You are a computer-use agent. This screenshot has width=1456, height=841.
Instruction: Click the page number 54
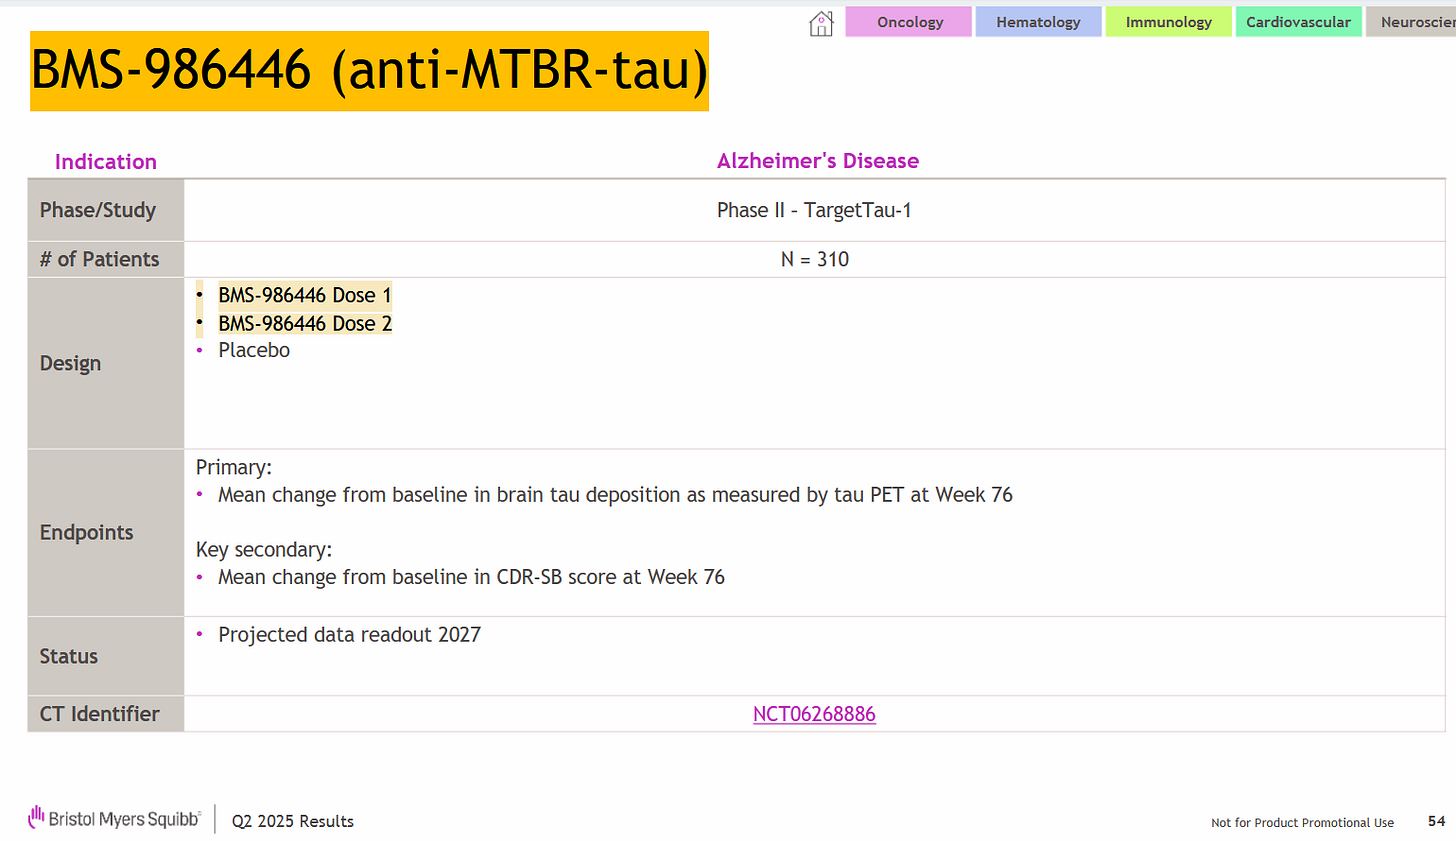pyautogui.click(x=1436, y=821)
